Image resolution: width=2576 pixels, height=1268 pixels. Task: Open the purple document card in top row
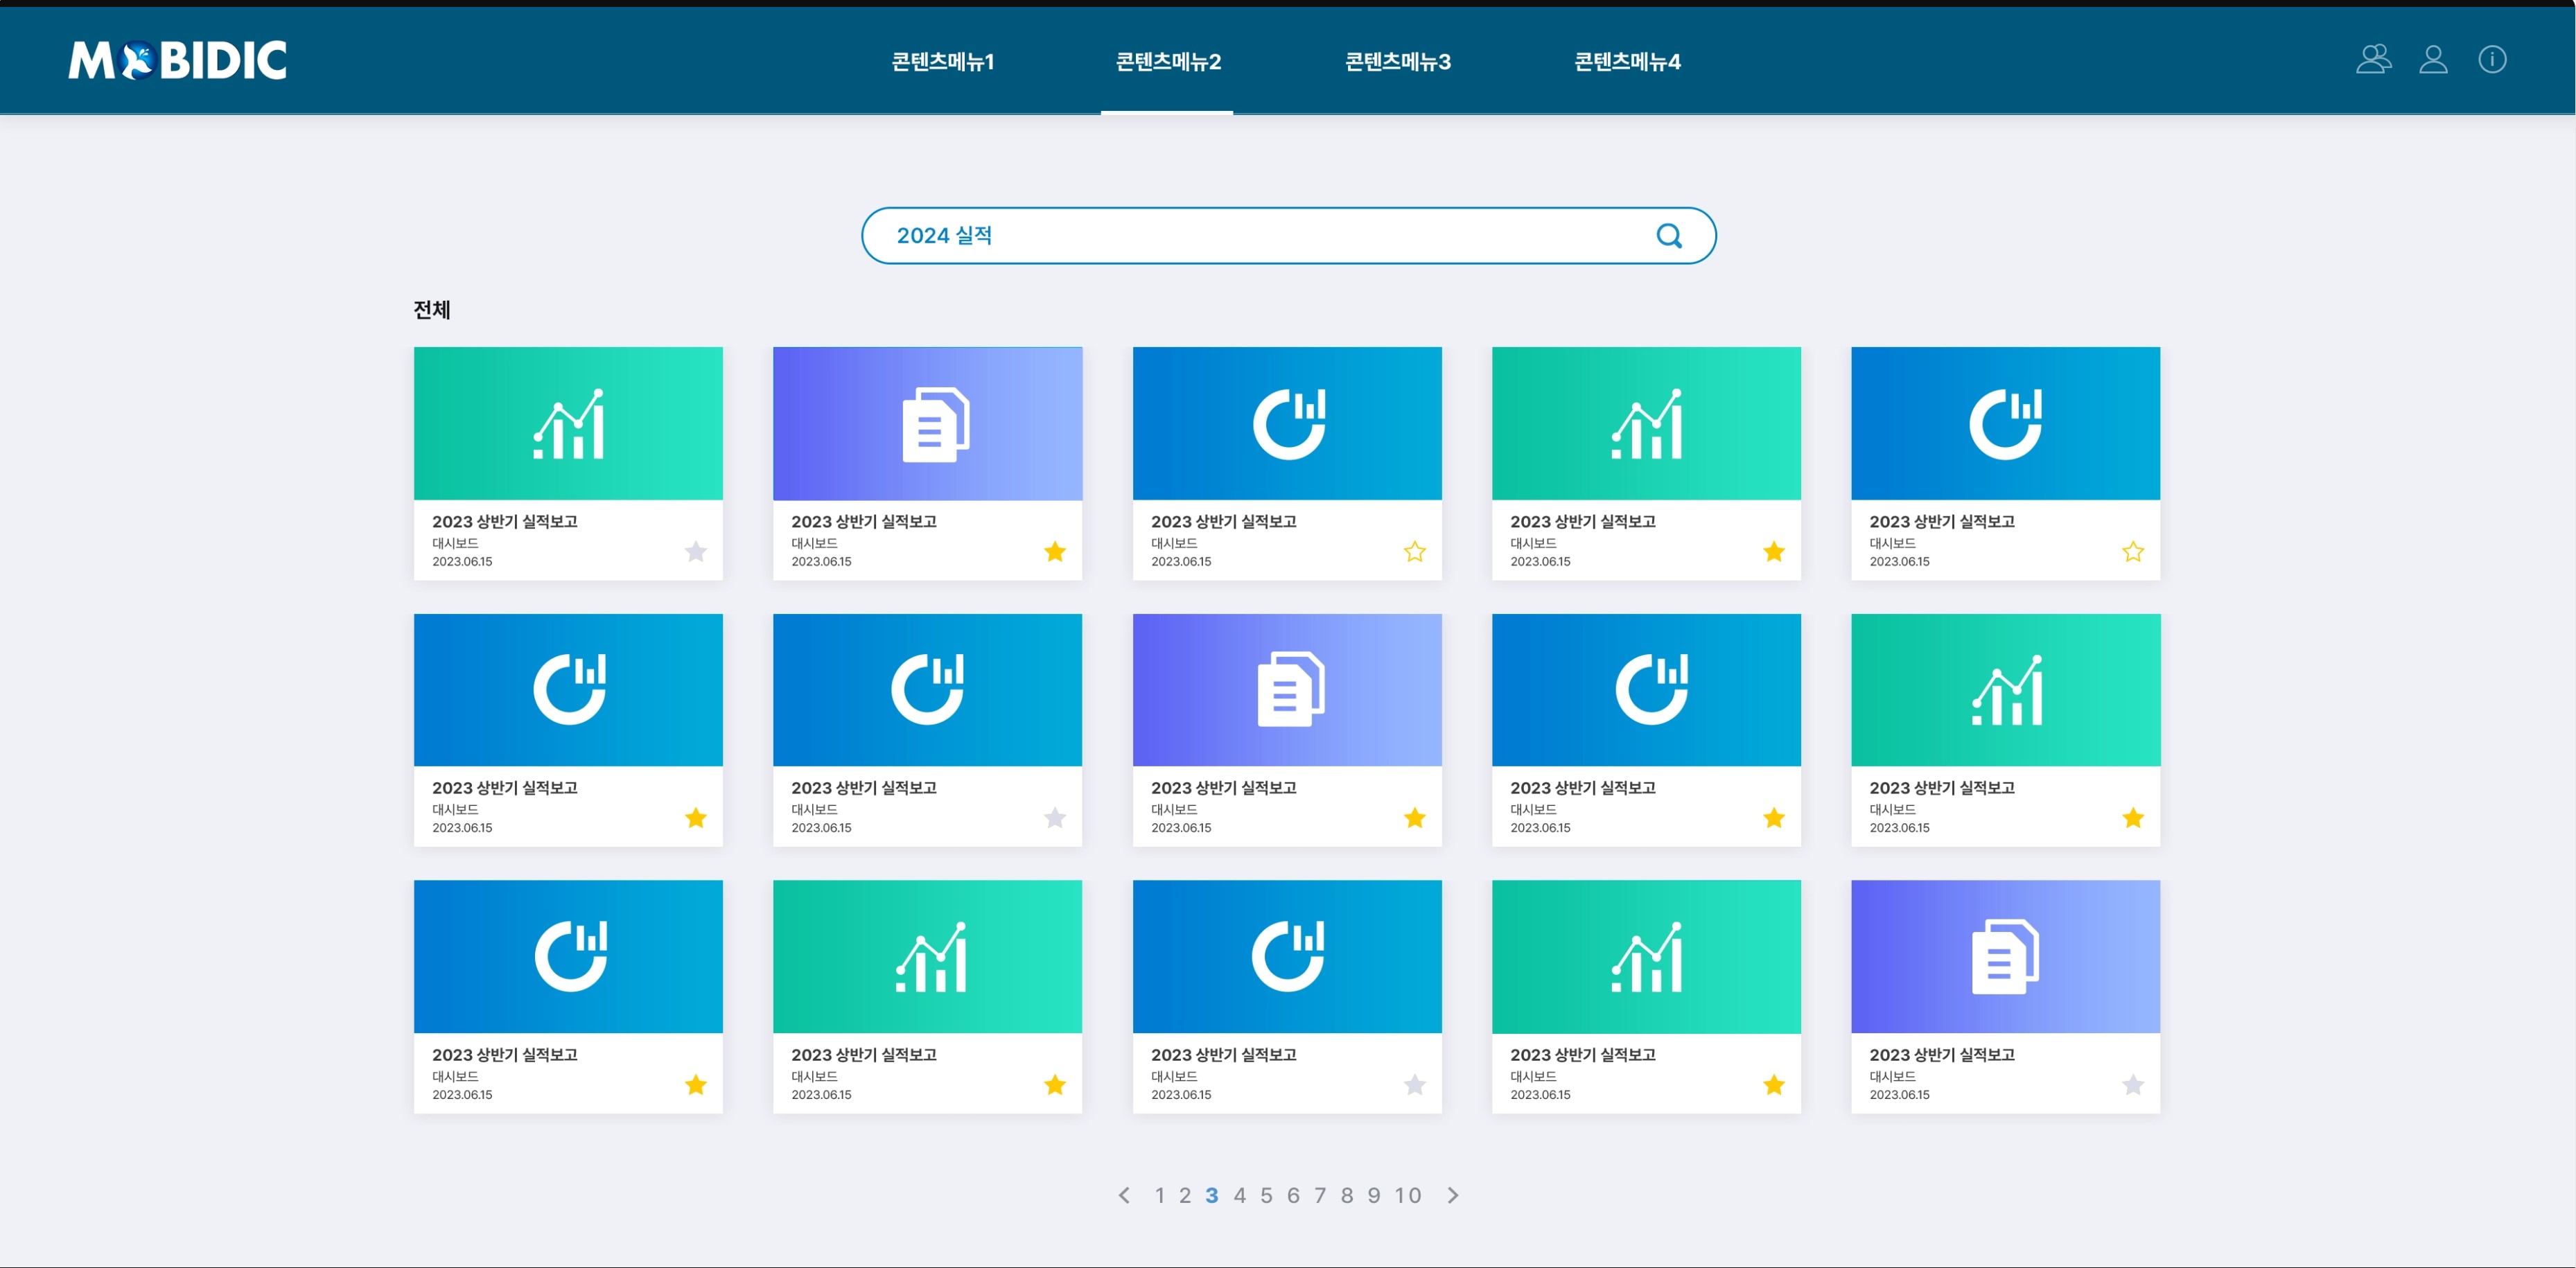(x=927, y=424)
